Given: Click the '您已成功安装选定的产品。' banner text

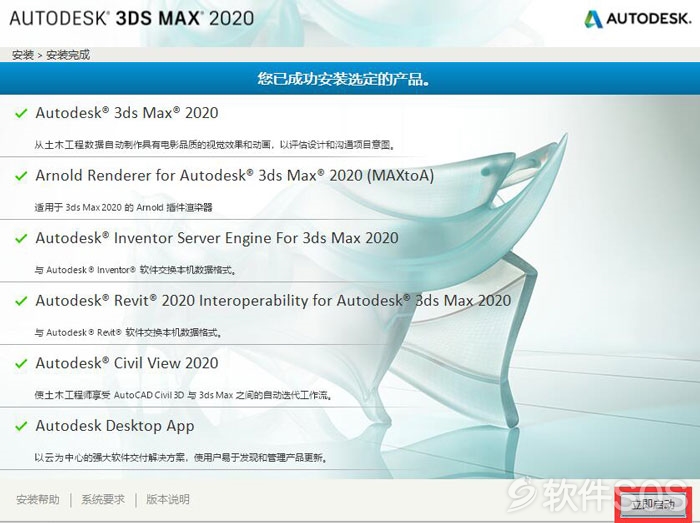Looking at the screenshot, I should point(344,79).
